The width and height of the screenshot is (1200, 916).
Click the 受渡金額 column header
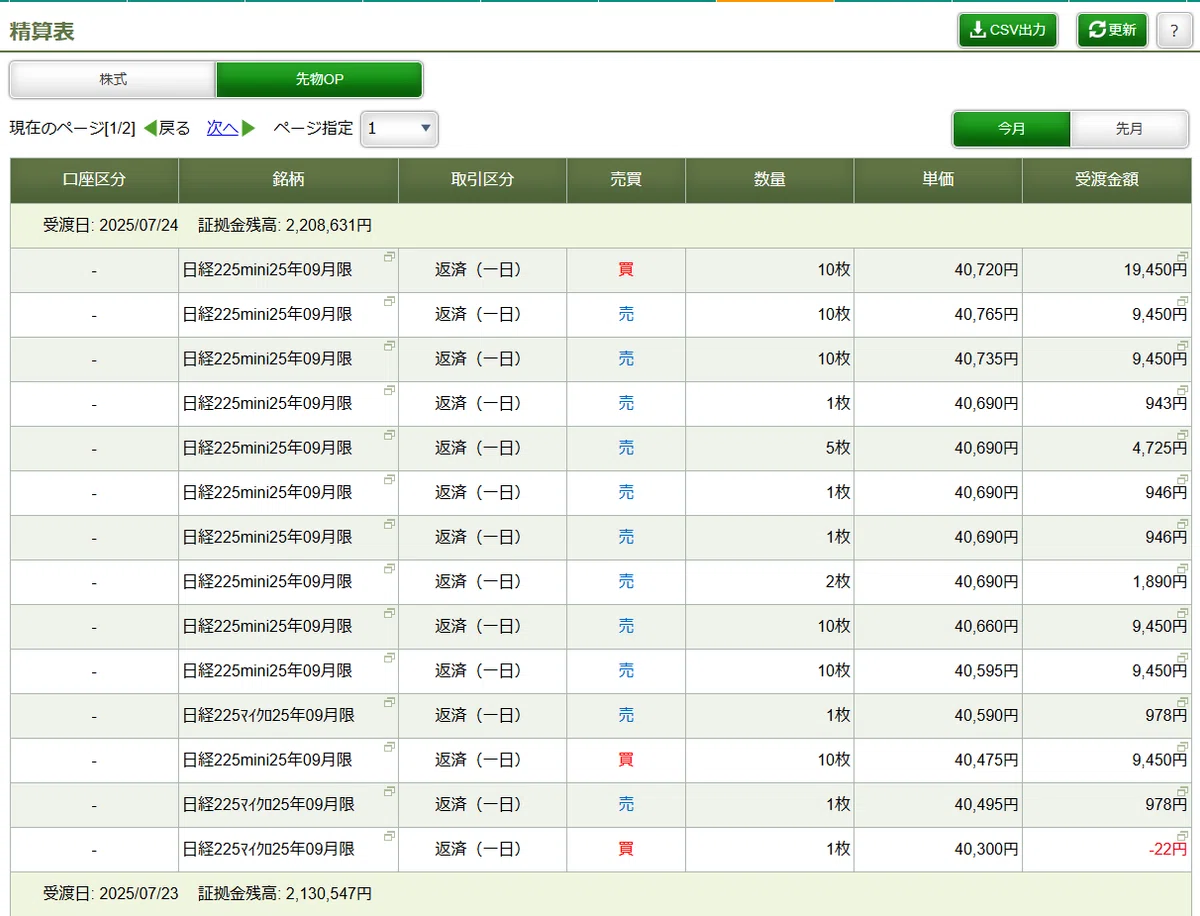pyautogui.click(x=1107, y=180)
